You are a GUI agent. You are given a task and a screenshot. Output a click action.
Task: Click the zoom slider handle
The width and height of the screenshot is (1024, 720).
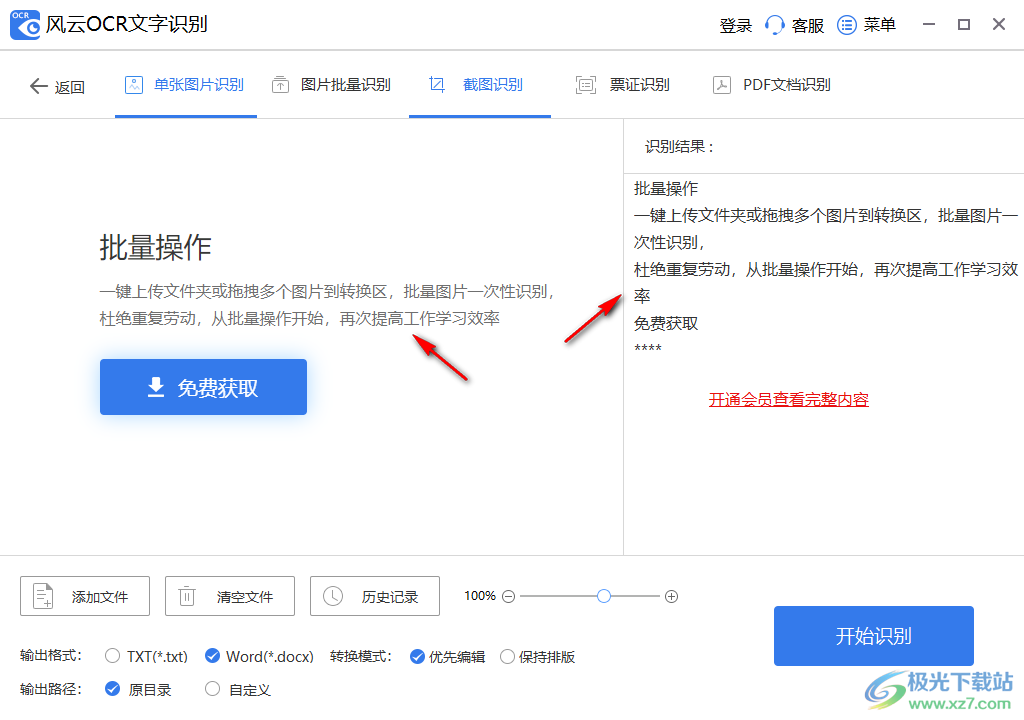(x=603, y=596)
